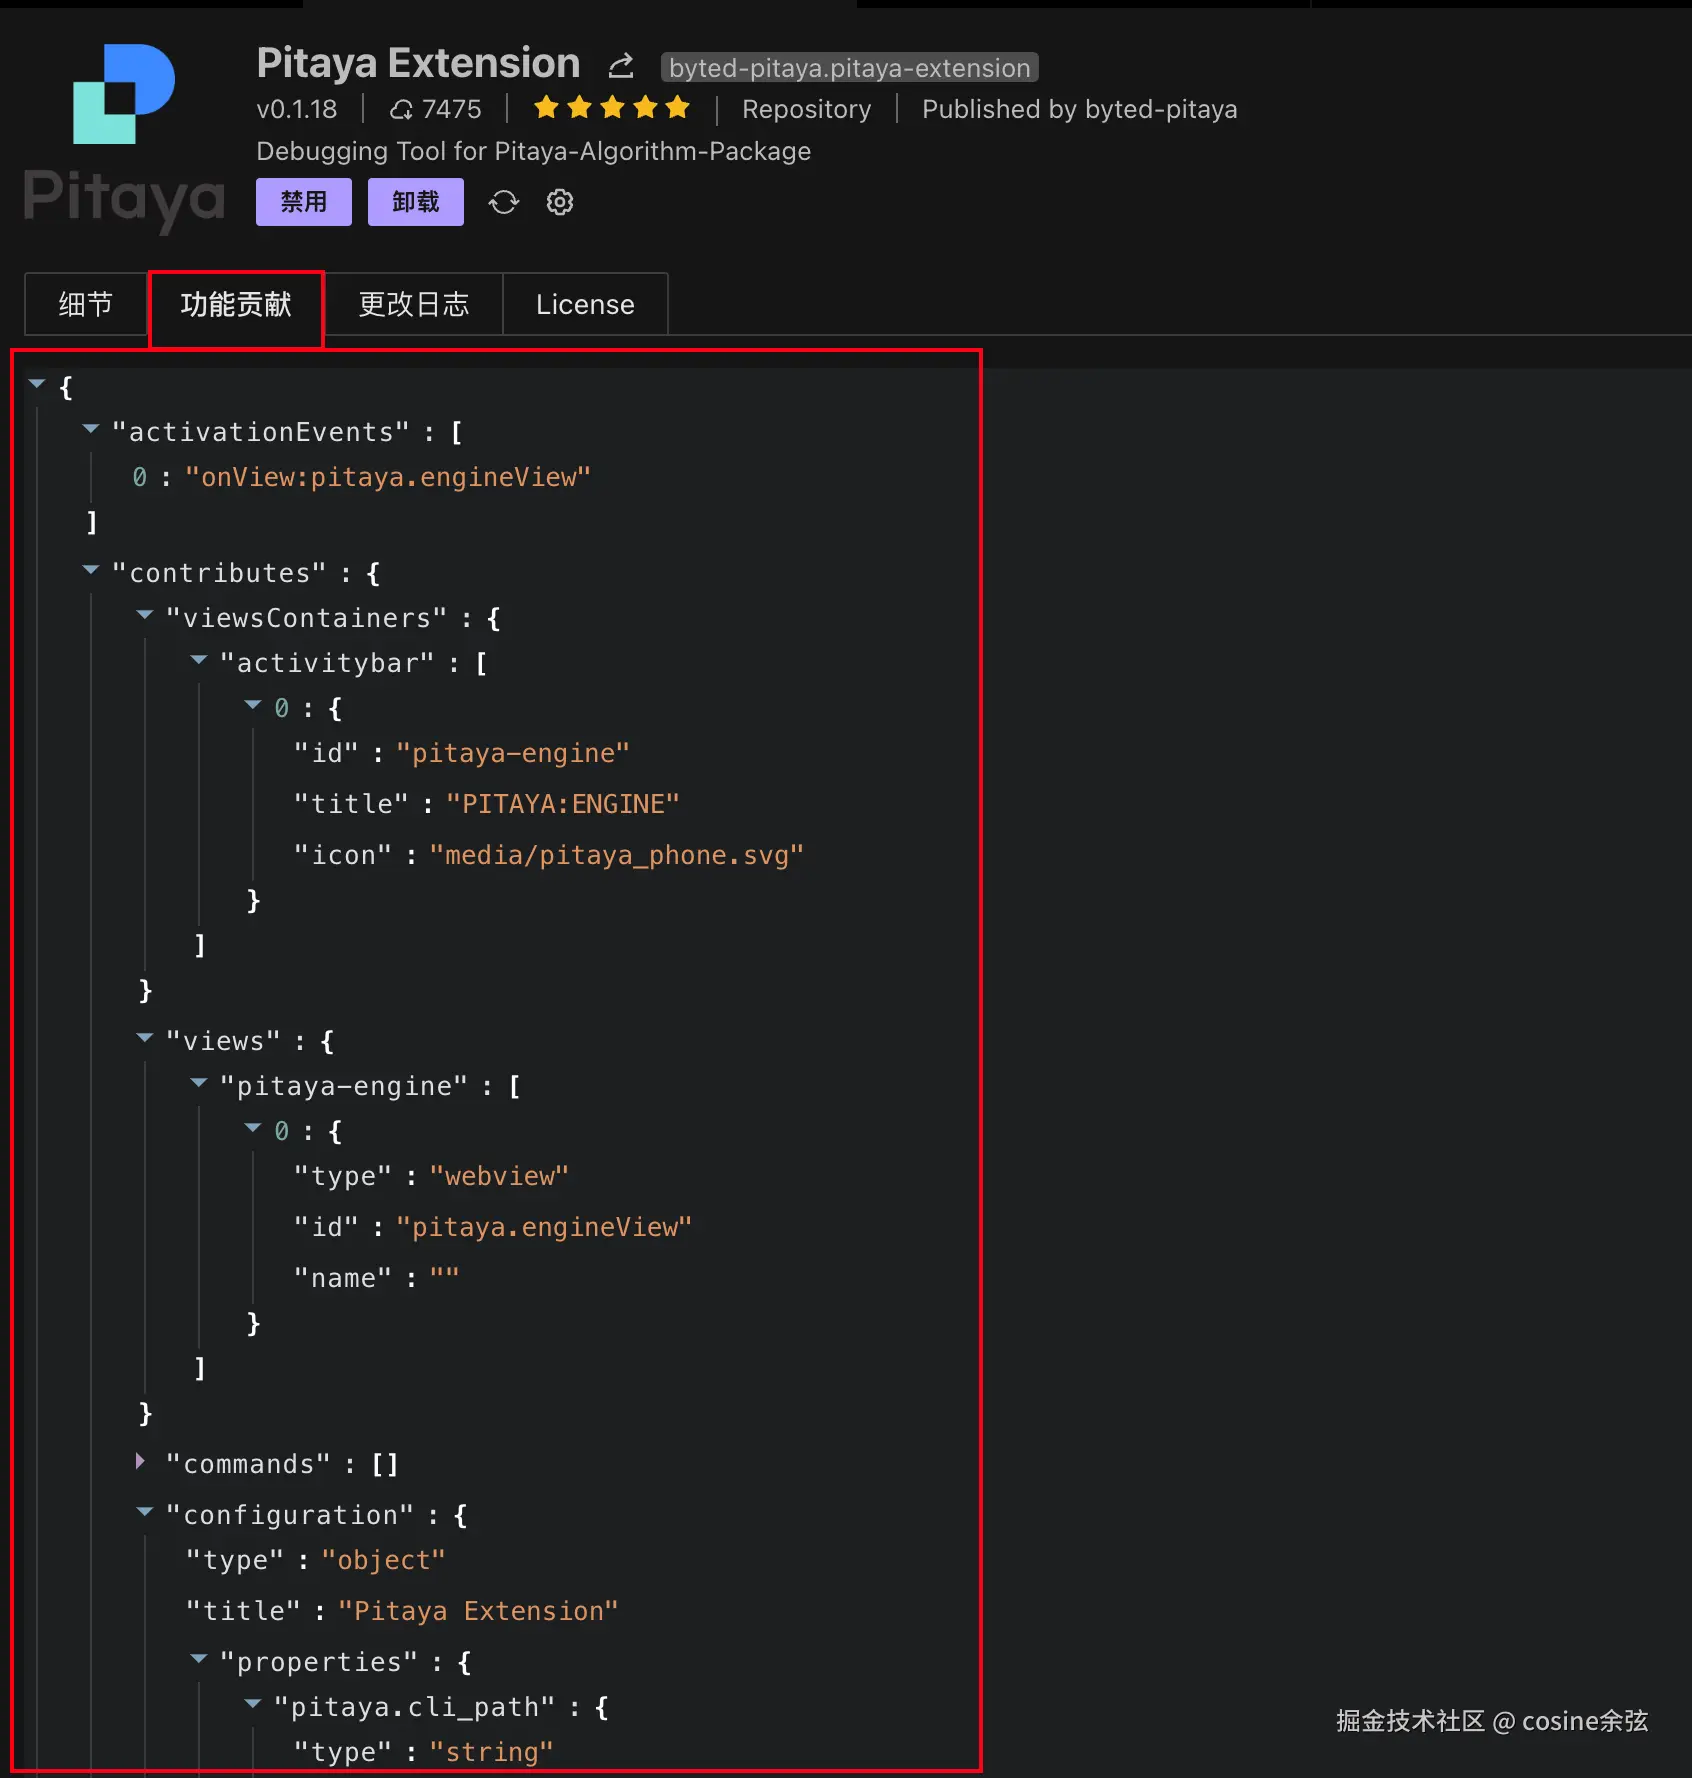The image size is (1692, 1778).
Task: Click the value "string"
Action: pos(491,1752)
